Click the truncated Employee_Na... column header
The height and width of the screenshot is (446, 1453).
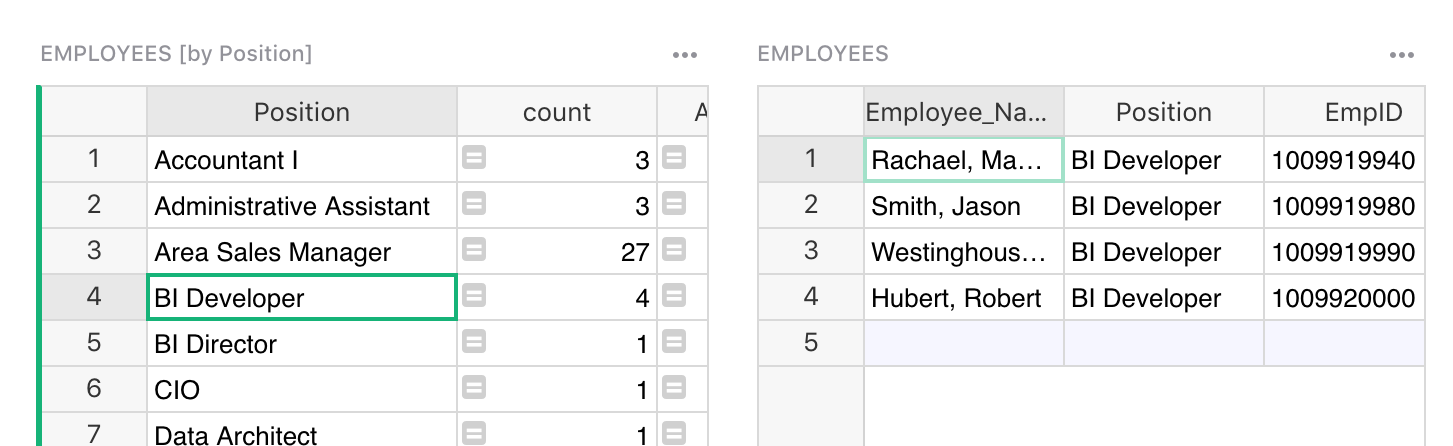pyautogui.click(x=962, y=112)
